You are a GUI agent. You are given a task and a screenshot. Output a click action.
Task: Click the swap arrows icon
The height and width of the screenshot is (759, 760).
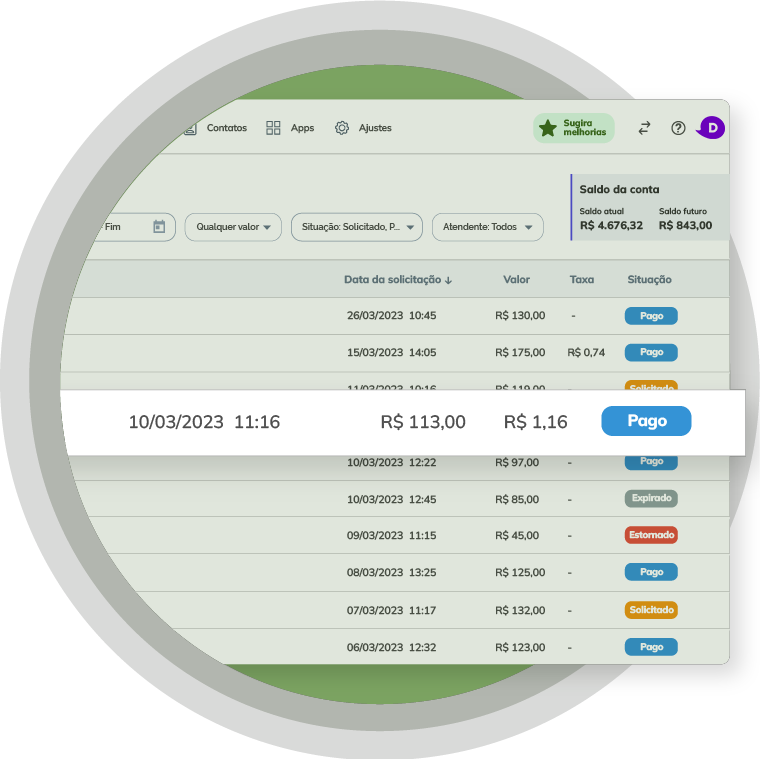click(644, 128)
